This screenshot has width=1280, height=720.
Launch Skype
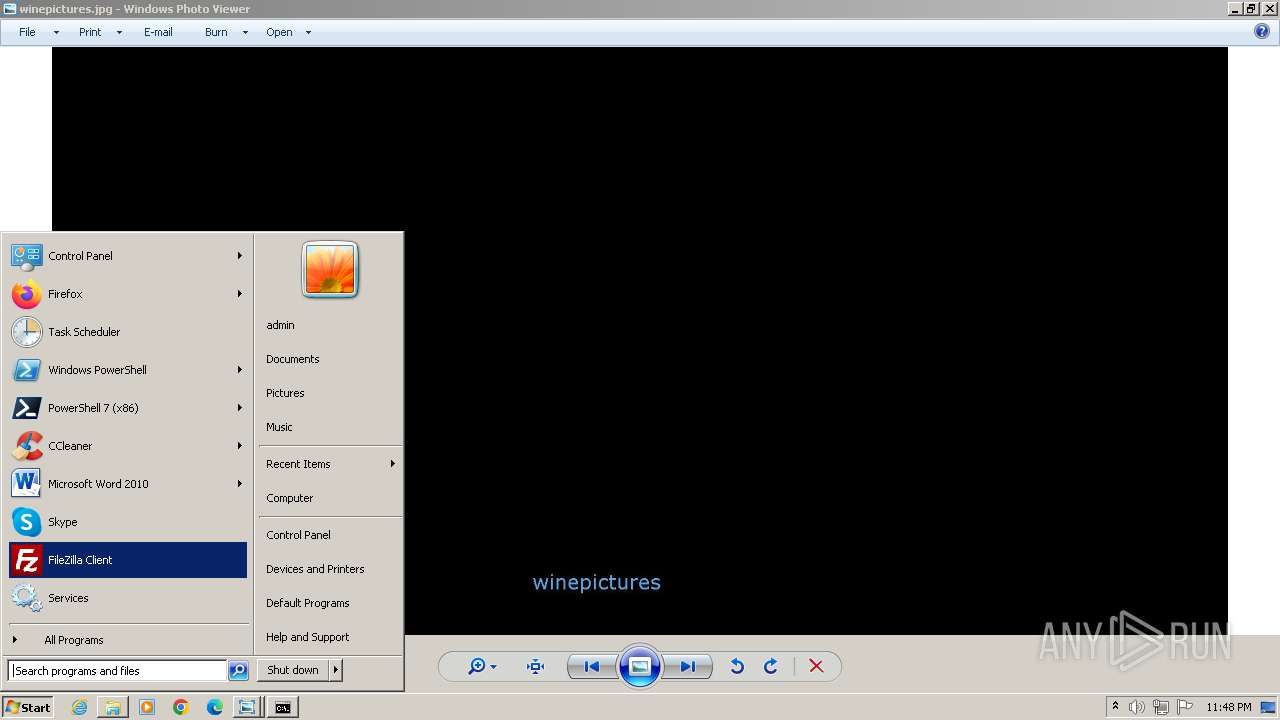(x=128, y=522)
